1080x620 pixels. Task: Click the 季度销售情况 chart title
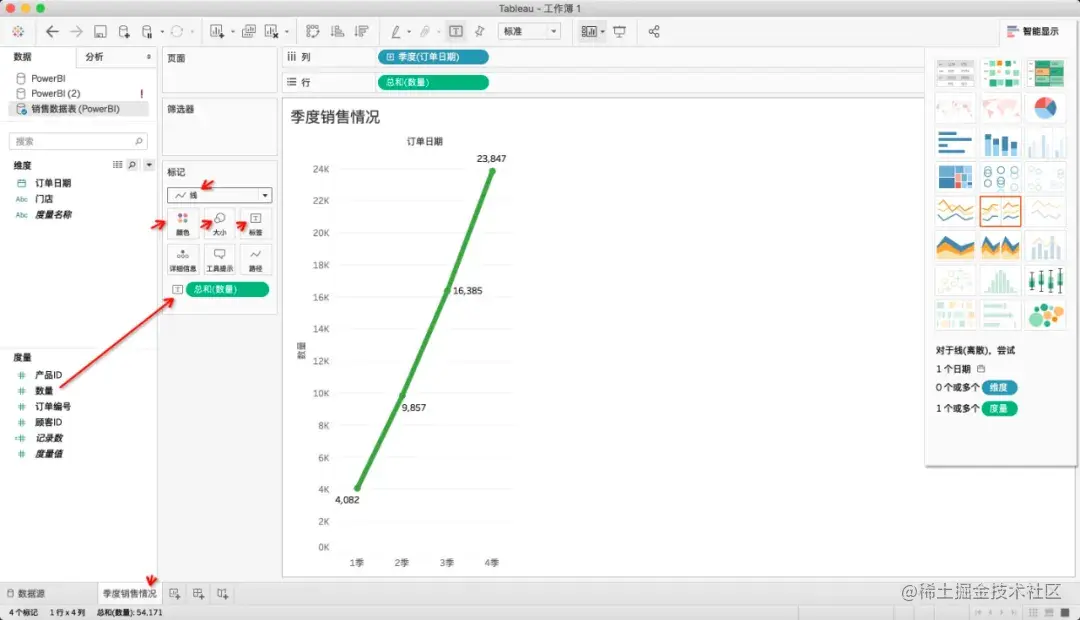click(335, 117)
